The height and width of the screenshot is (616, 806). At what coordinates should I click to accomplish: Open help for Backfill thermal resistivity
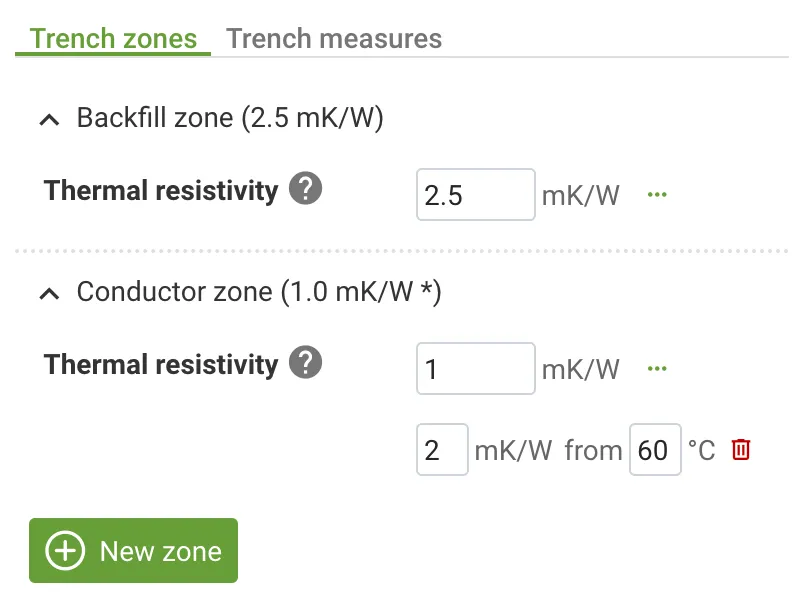click(x=306, y=190)
